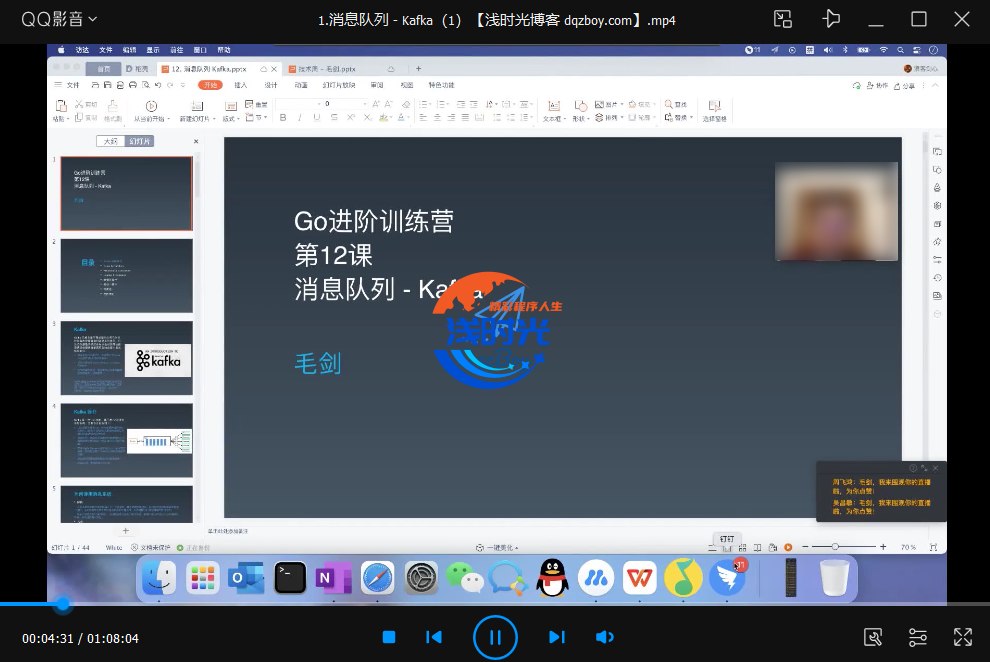Pin the player window on top
The image size is (990, 662).
point(830,19)
